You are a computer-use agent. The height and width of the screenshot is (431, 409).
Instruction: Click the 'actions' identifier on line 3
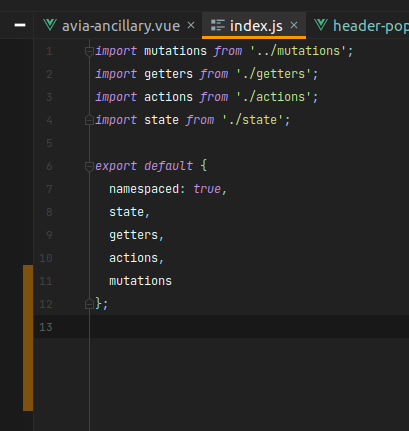pyautogui.click(x=168, y=97)
